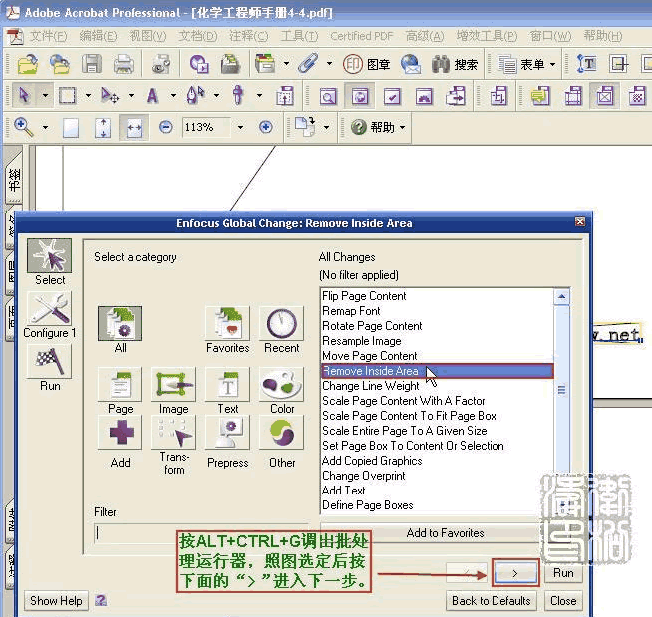Choose the Page category icon

pos(120,384)
